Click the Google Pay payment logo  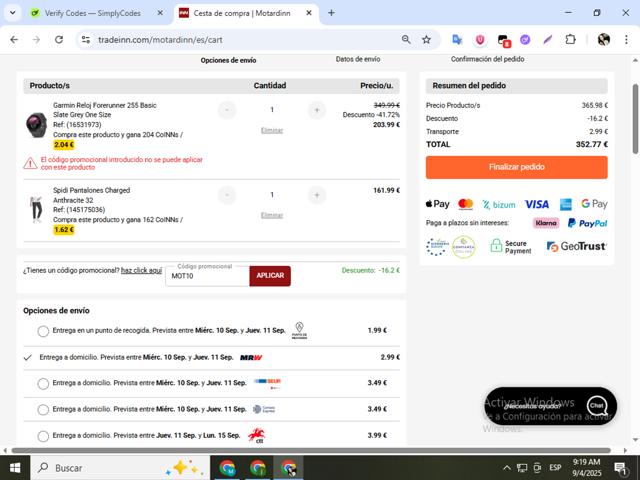pyautogui.click(x=594, y=204)
